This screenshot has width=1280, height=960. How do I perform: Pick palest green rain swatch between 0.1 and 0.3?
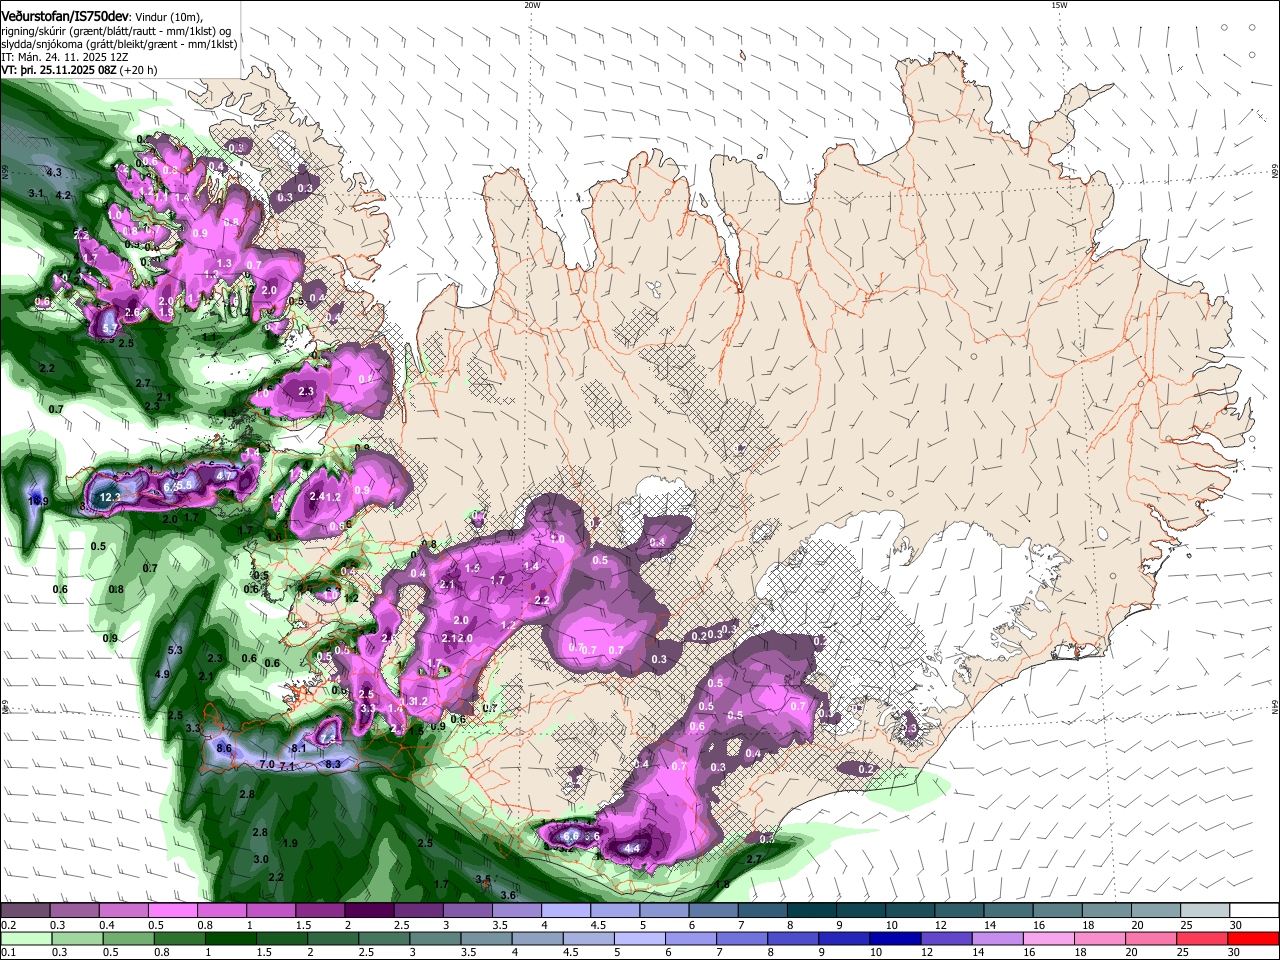click(25, 938)
